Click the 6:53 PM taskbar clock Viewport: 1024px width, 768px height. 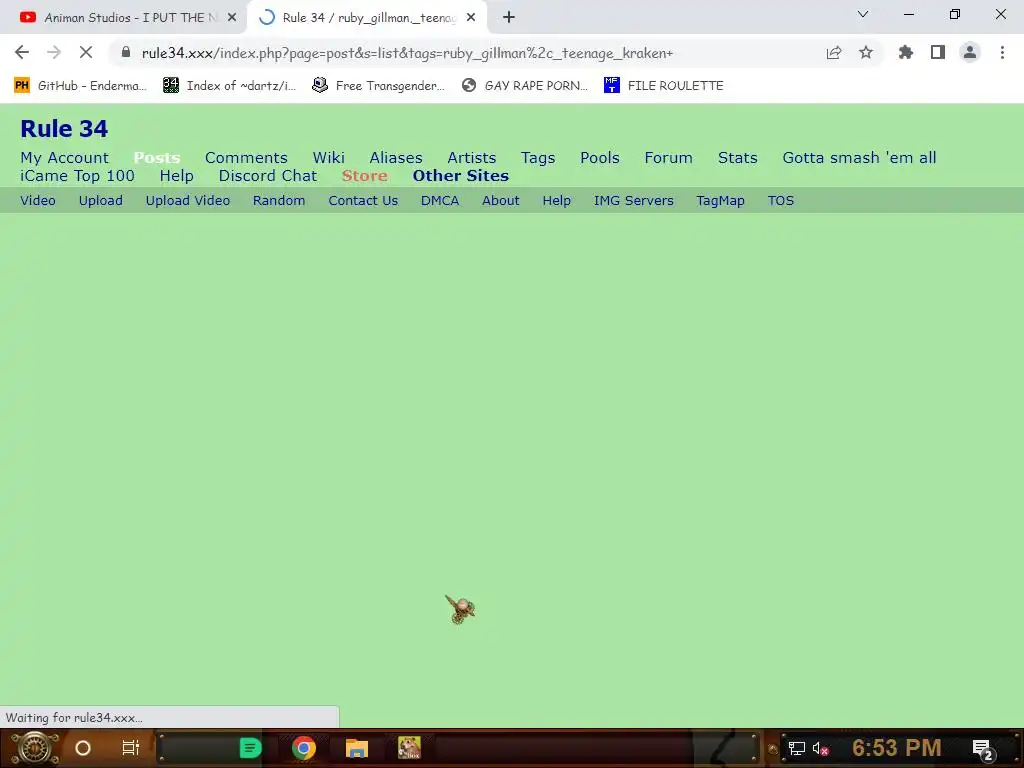point(897,748)
